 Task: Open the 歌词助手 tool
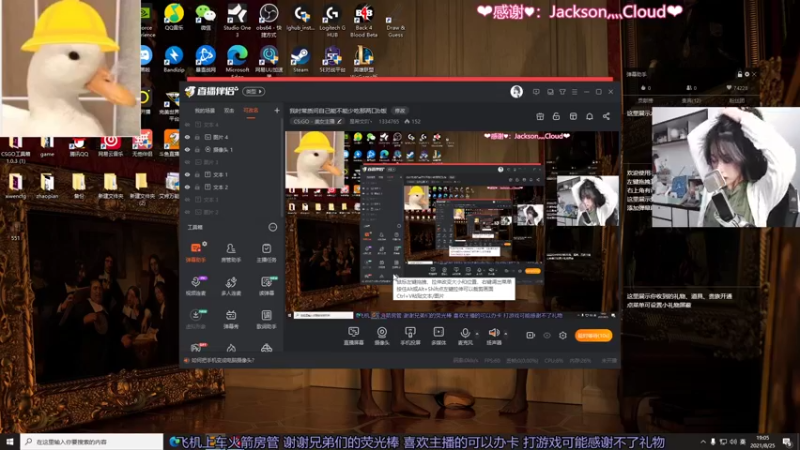click(x=266, y=319)
